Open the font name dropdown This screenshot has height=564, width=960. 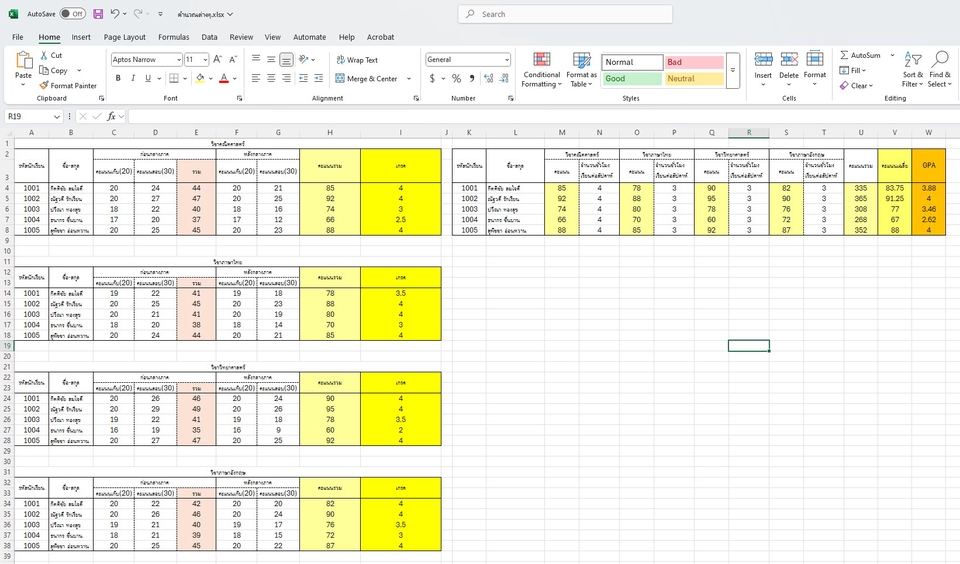click(x=179, y=59)
